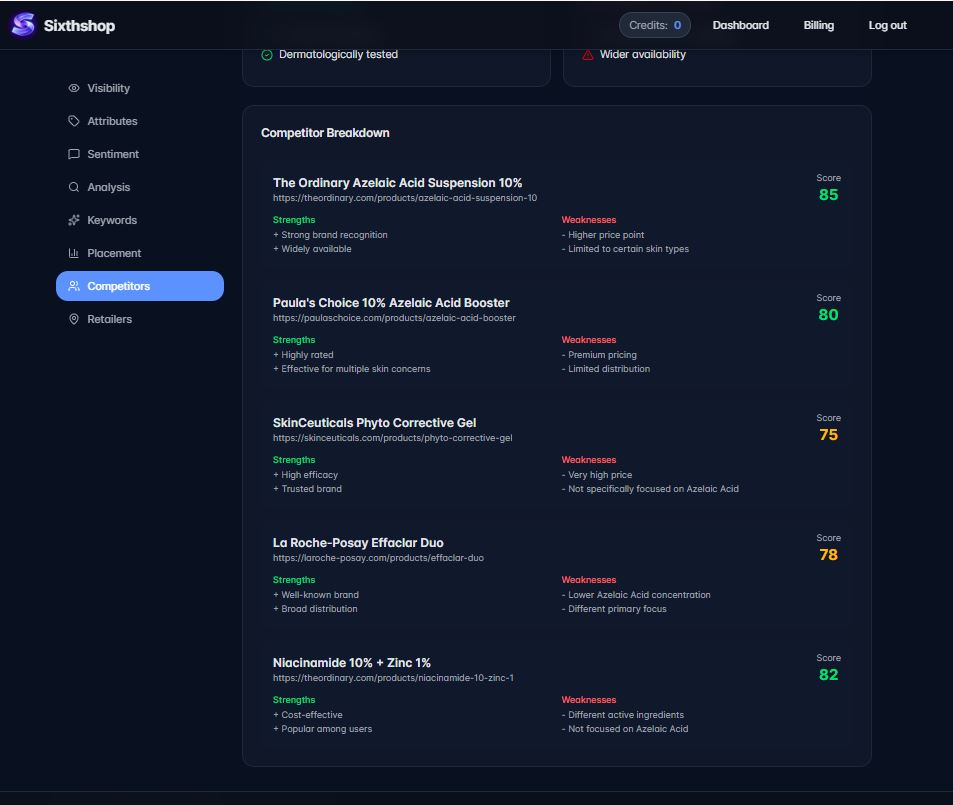The height and width of the screenshot is (805, 953).
Task: Open Sentiment via the speech bubble icon
Action: click(73, 154)
